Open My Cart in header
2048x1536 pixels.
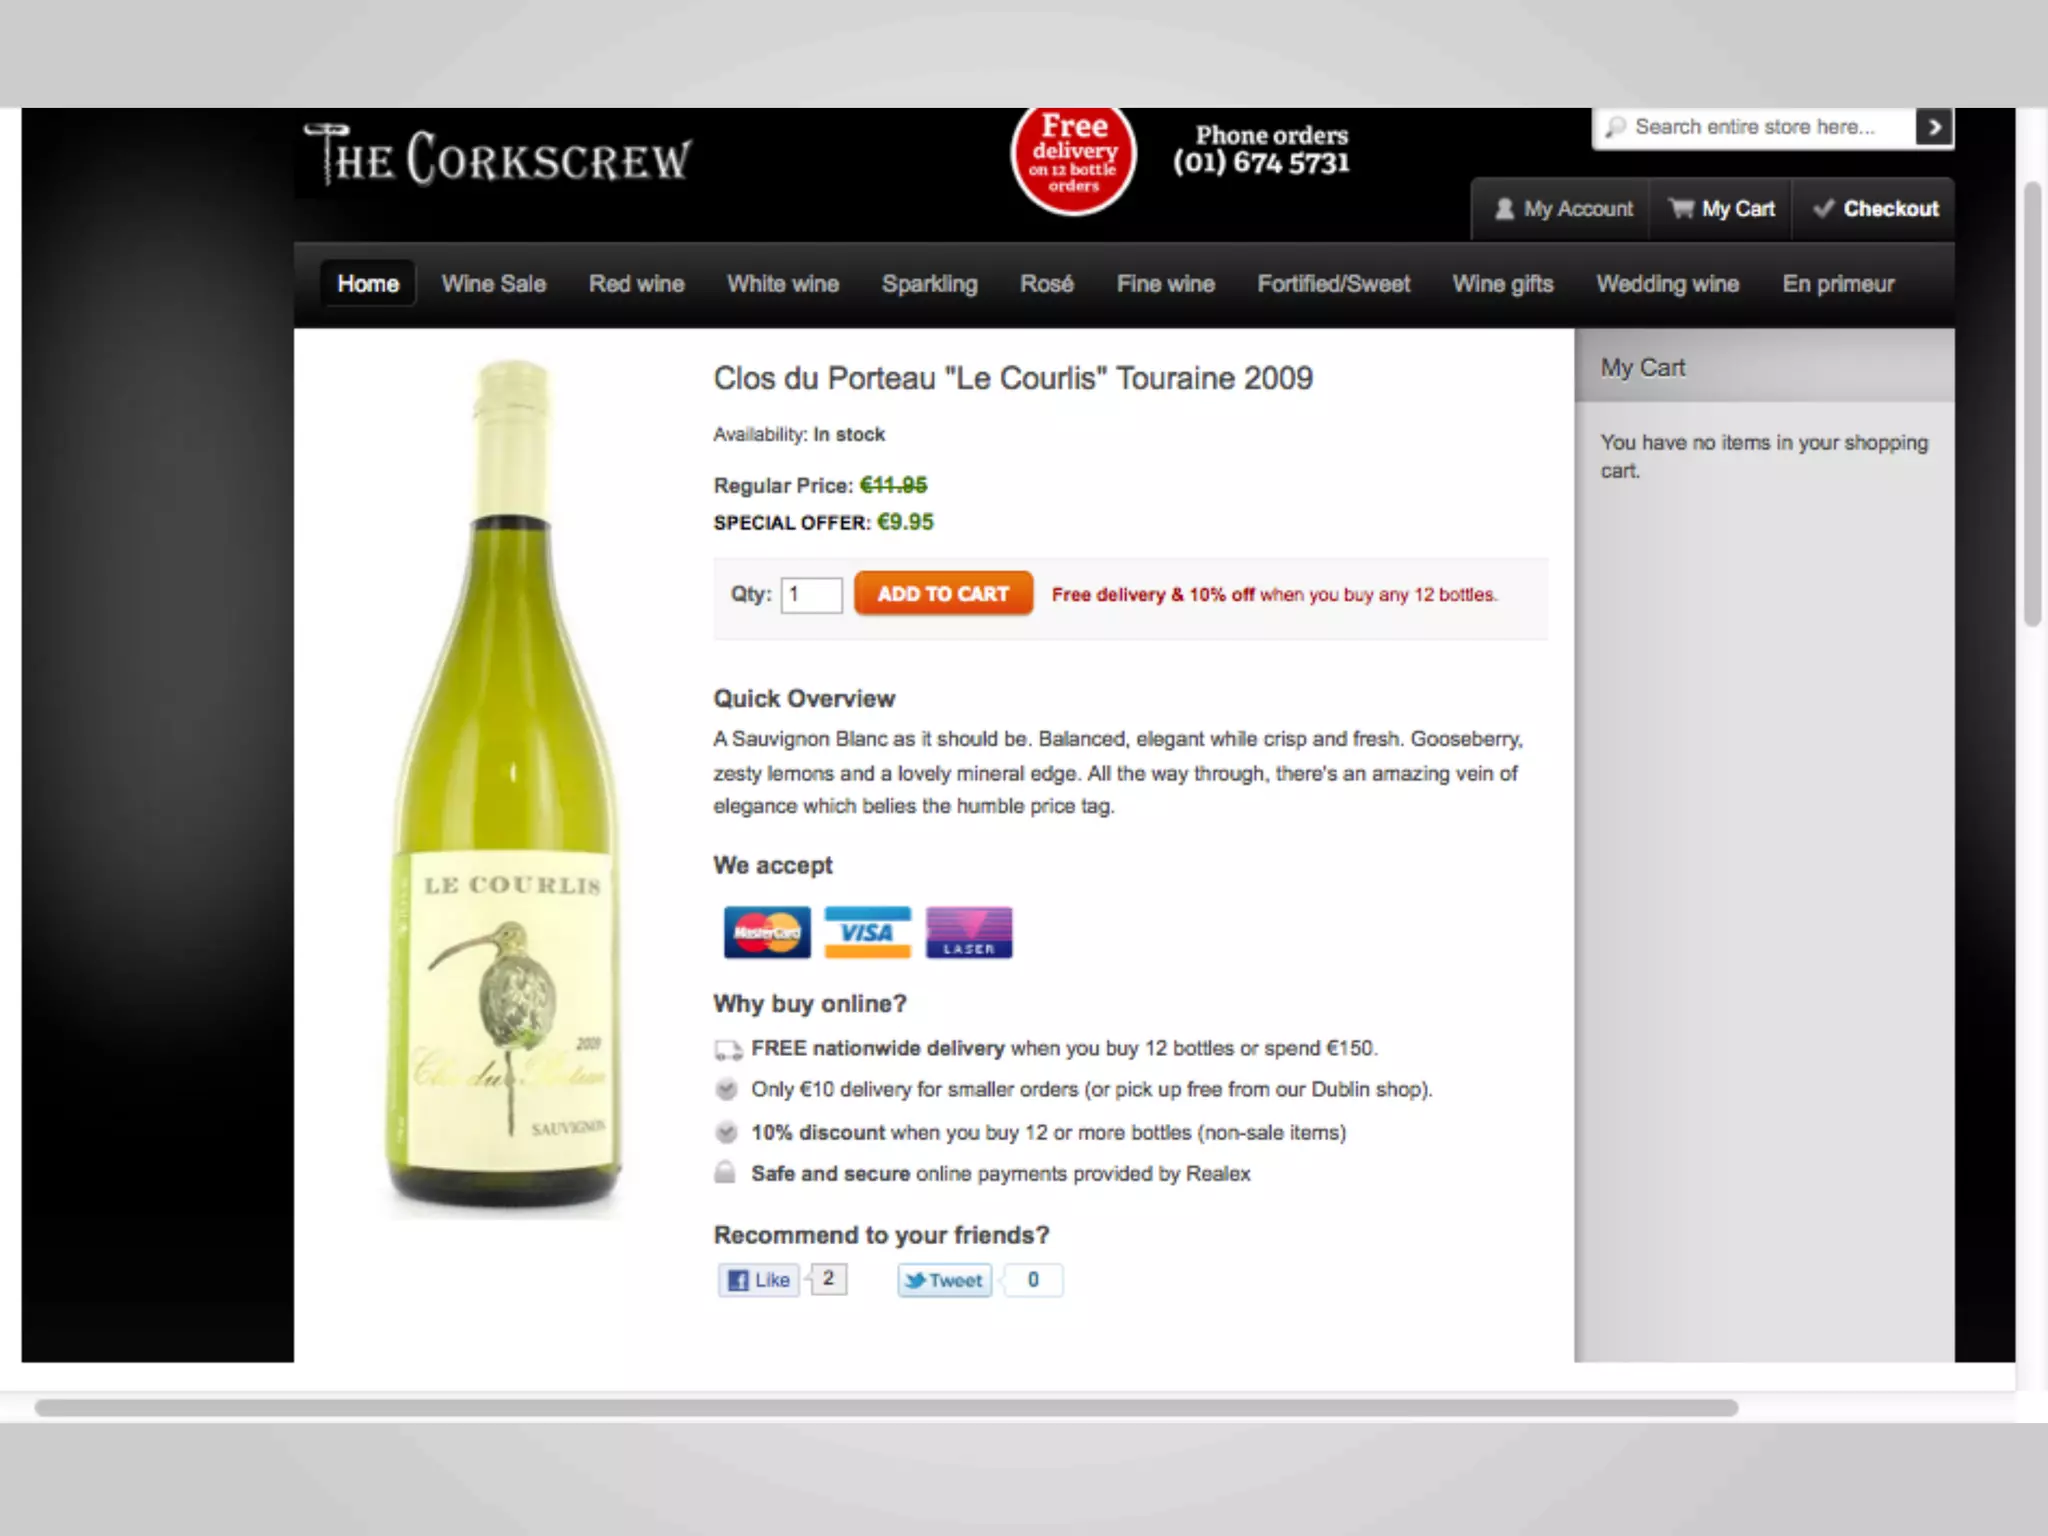click(1721, 209)
